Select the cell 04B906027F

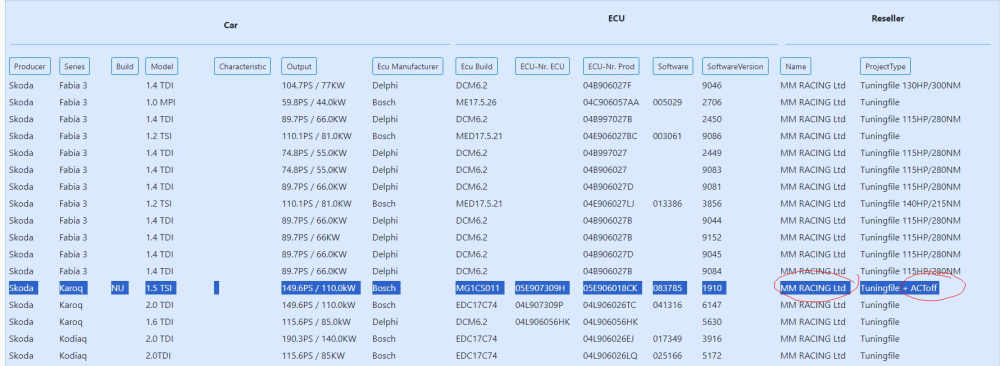(607, 85)
